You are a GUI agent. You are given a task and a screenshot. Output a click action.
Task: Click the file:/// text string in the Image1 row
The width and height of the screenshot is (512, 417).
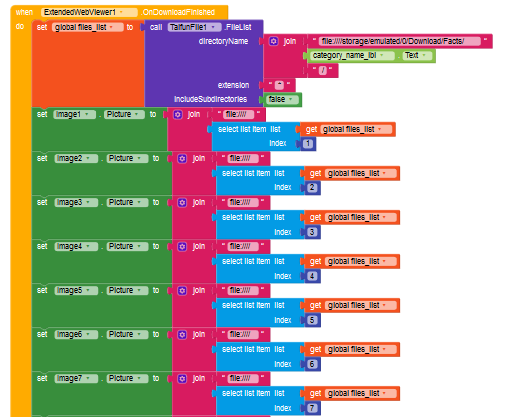point(238,115)
